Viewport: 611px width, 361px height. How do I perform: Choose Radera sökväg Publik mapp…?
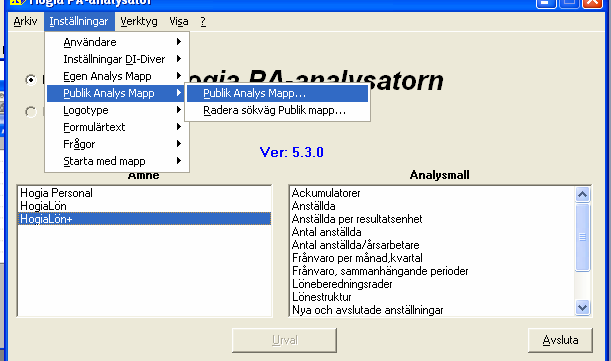point(277,111)
